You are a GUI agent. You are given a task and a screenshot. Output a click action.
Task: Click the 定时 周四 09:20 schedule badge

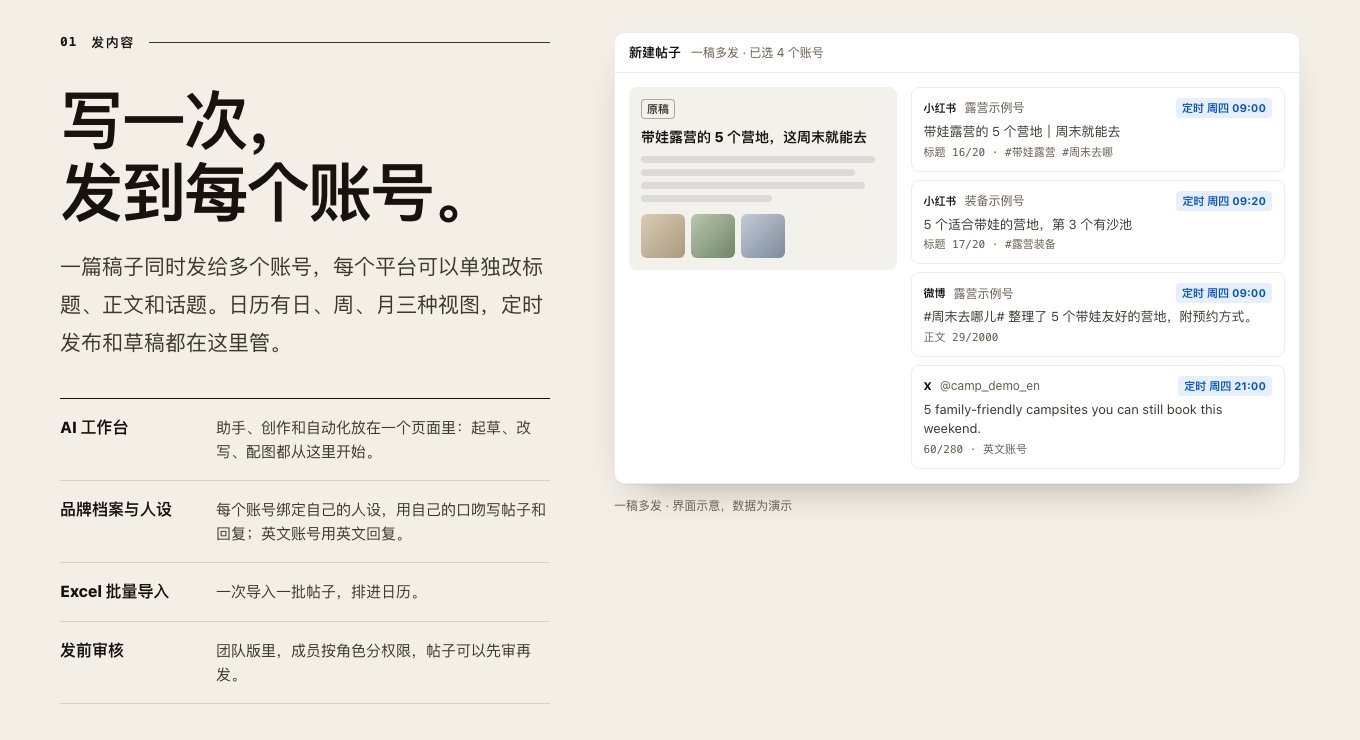point(1224,201)
